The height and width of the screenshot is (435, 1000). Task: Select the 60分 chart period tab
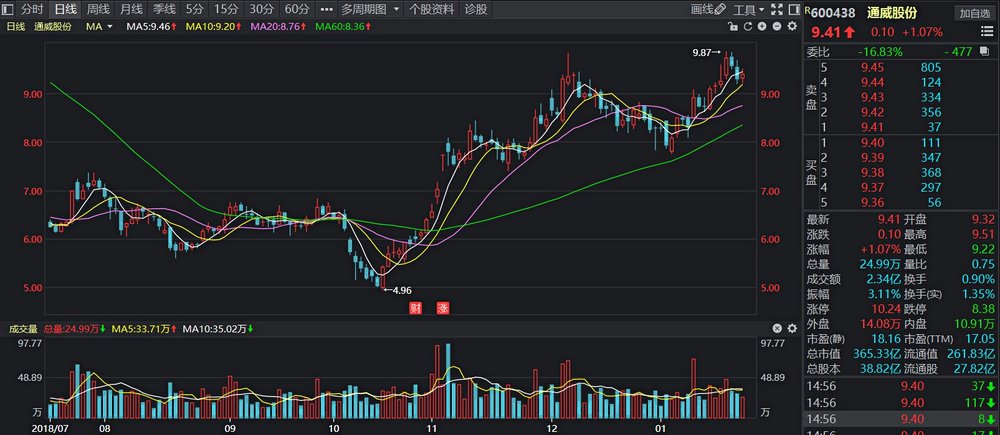pyautogui.click(x=297, y=9)
